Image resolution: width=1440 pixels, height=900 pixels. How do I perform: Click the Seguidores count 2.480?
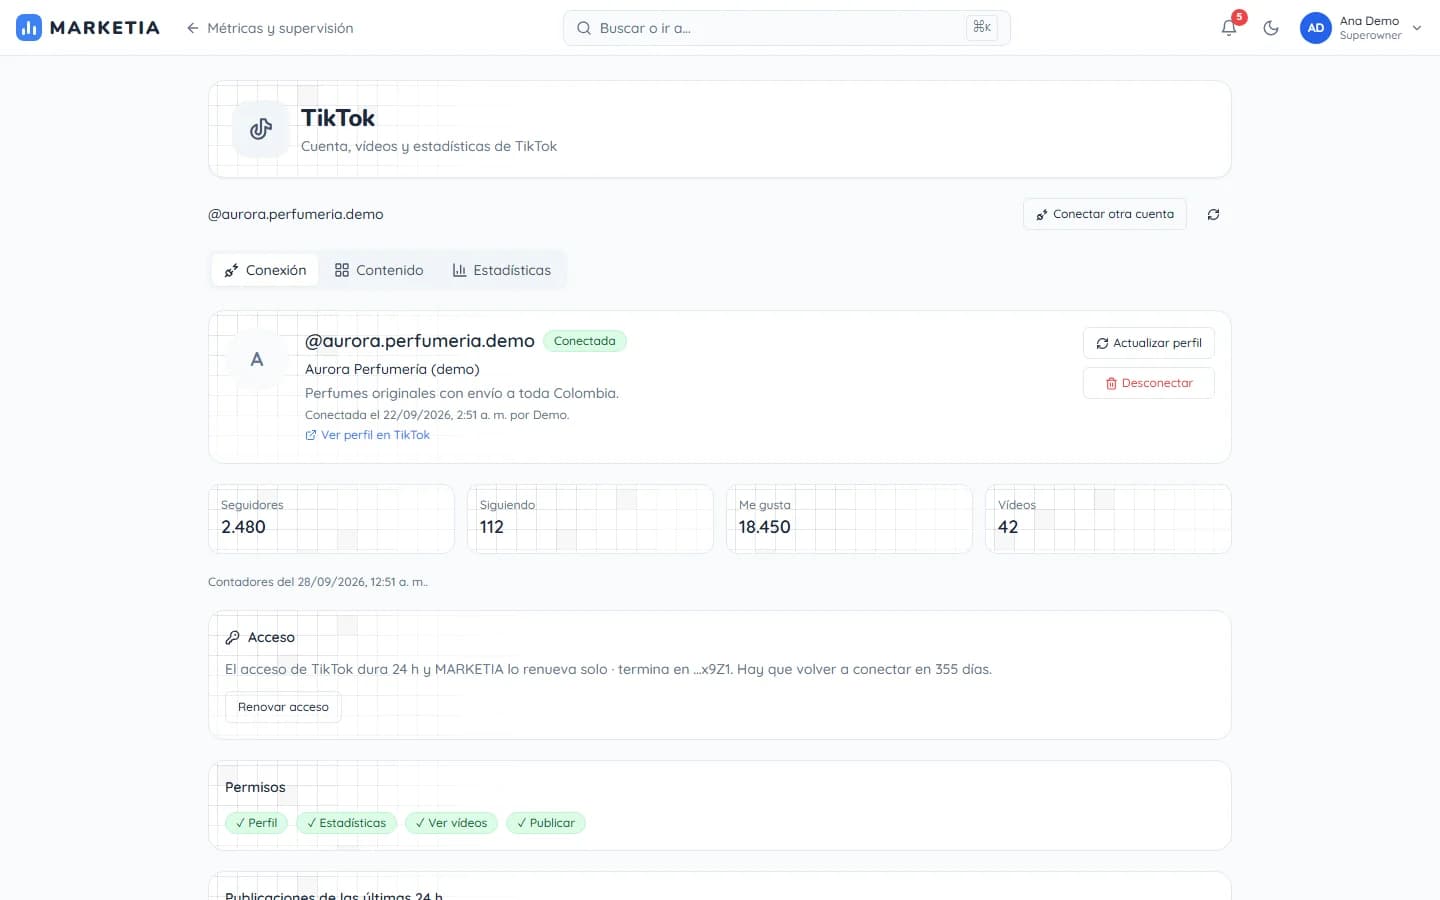[x=243, y=527]
